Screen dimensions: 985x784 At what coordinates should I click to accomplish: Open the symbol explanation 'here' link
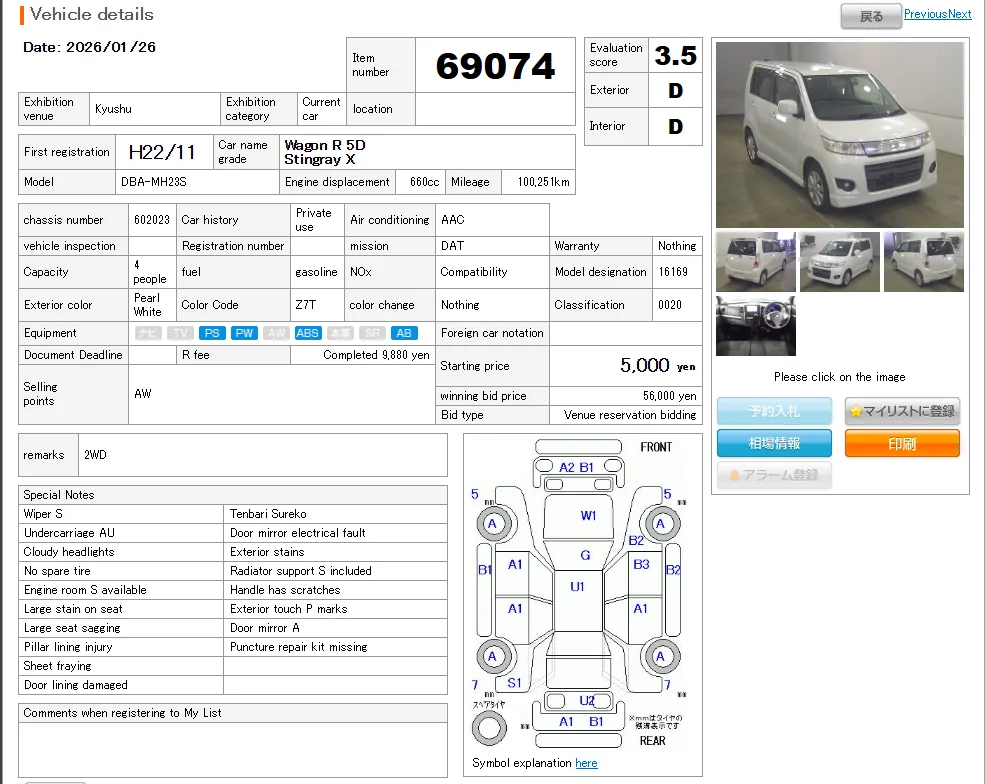point(586,763)
